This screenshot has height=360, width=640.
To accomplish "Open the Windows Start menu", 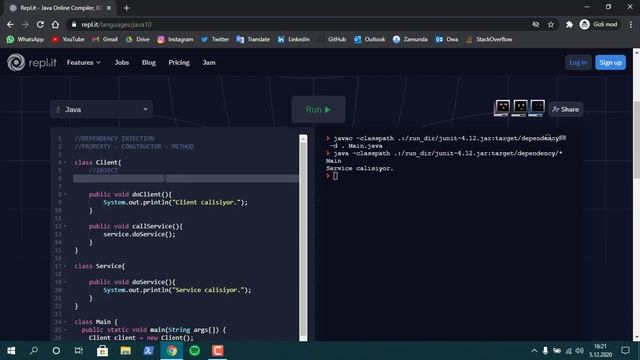I will [11, 351].
